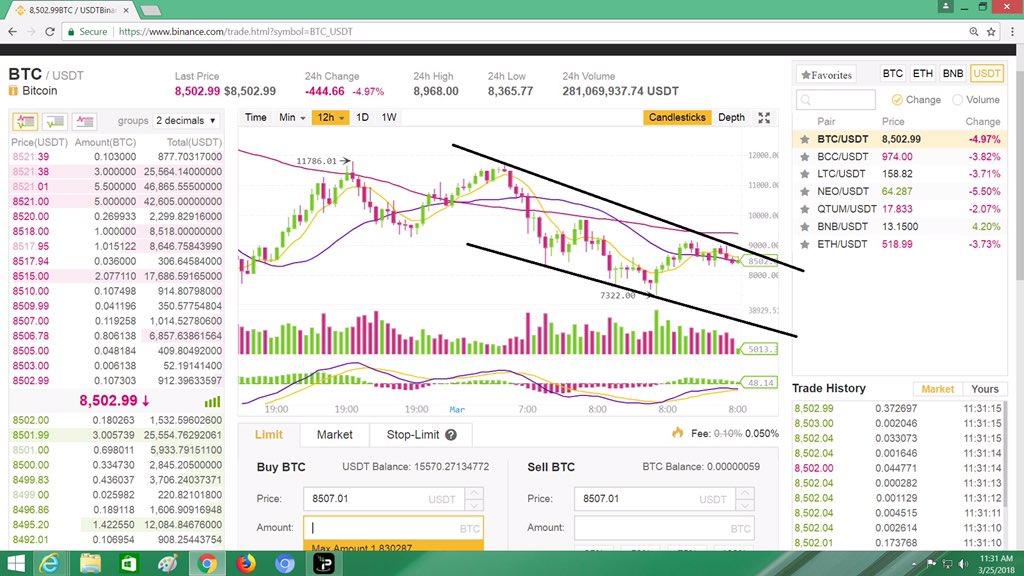Open the 12h interval dropdown
This screenshot has width=1024, height=576.
point(330,118)
